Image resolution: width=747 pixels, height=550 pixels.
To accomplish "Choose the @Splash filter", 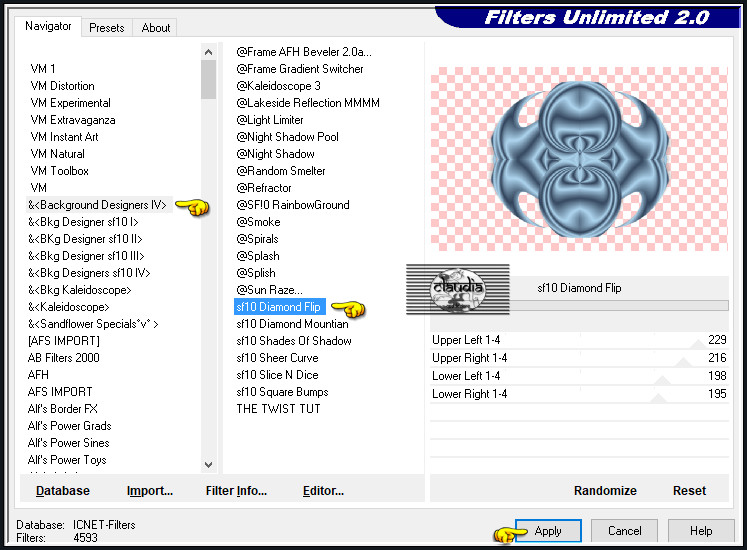I will tap(258, 256).
